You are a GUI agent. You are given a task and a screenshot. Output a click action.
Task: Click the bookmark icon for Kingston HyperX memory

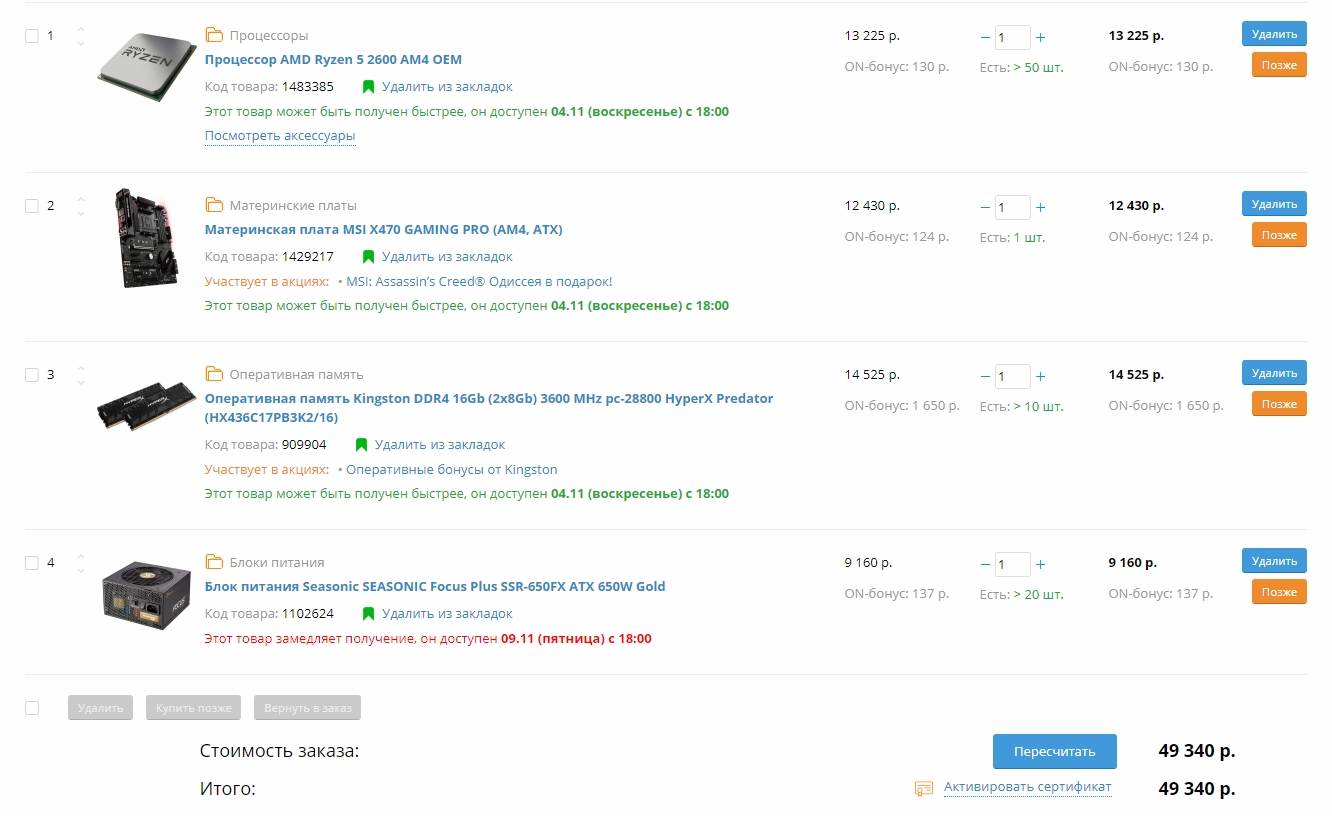(x=361, y=445)
